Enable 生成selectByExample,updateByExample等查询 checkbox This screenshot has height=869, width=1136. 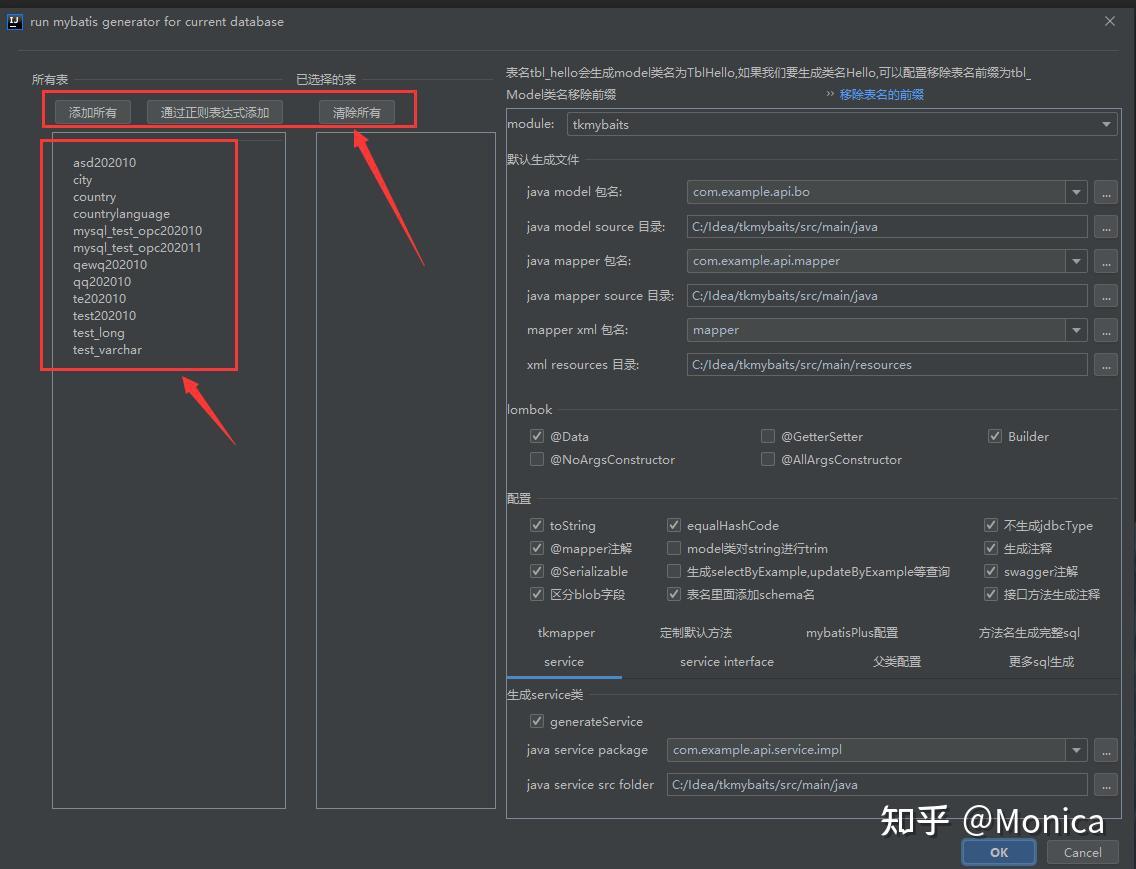(674, 572)
